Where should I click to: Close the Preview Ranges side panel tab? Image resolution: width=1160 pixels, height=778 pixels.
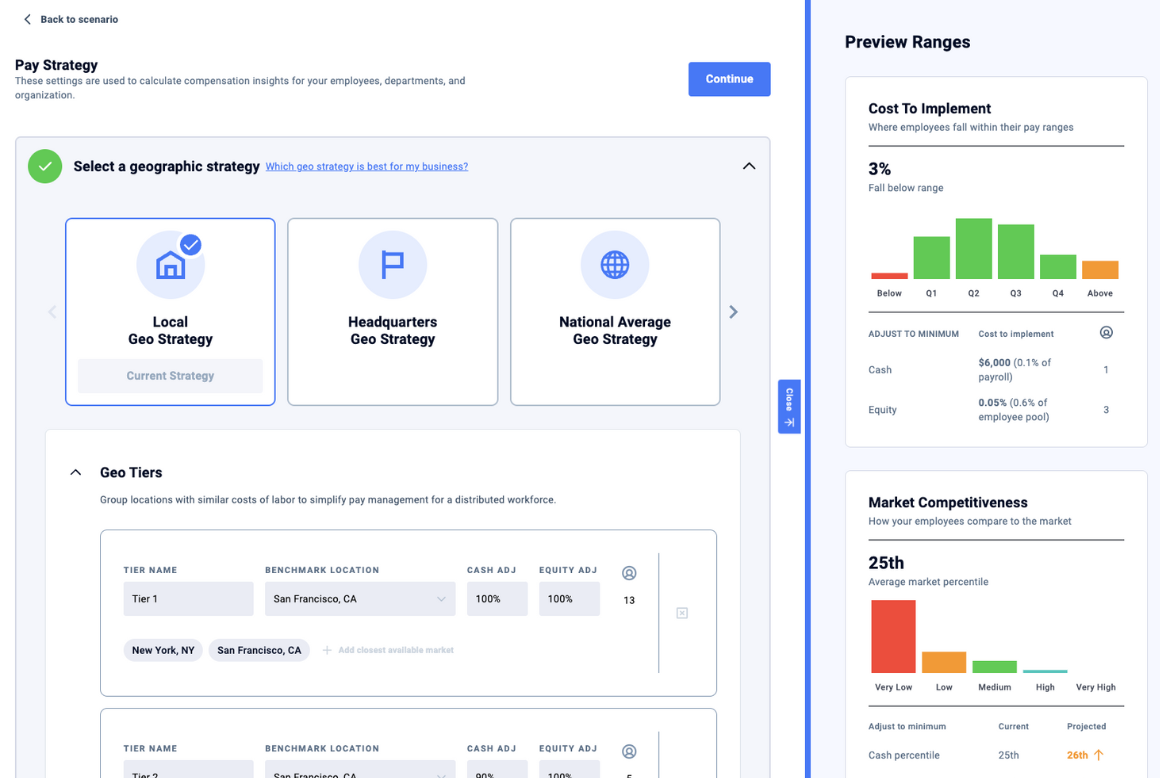[x=789, y=407]
